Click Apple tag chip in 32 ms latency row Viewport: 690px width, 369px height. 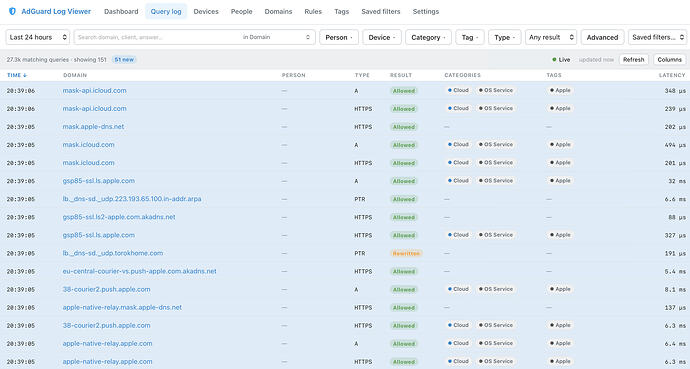[560, 181]
